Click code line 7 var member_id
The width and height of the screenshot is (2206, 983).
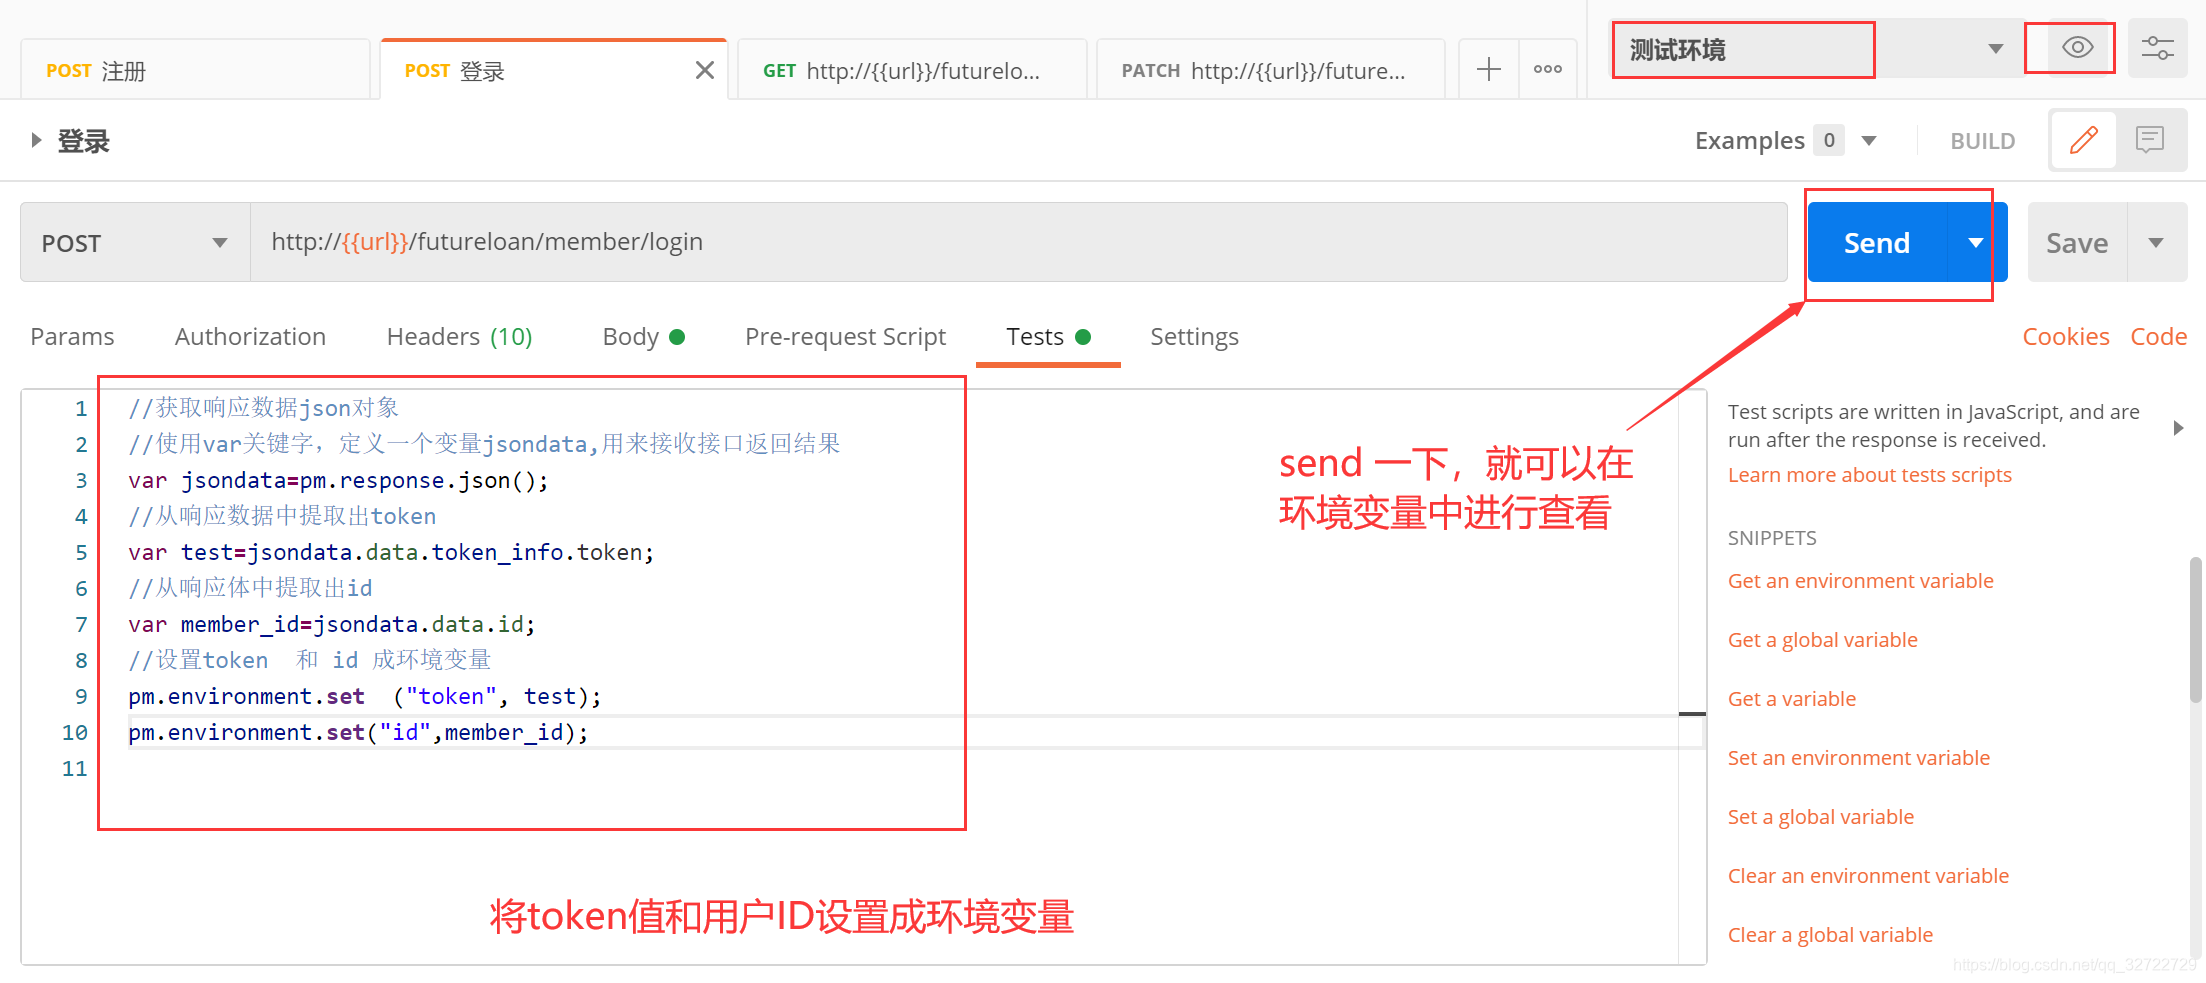pos(332,624)
